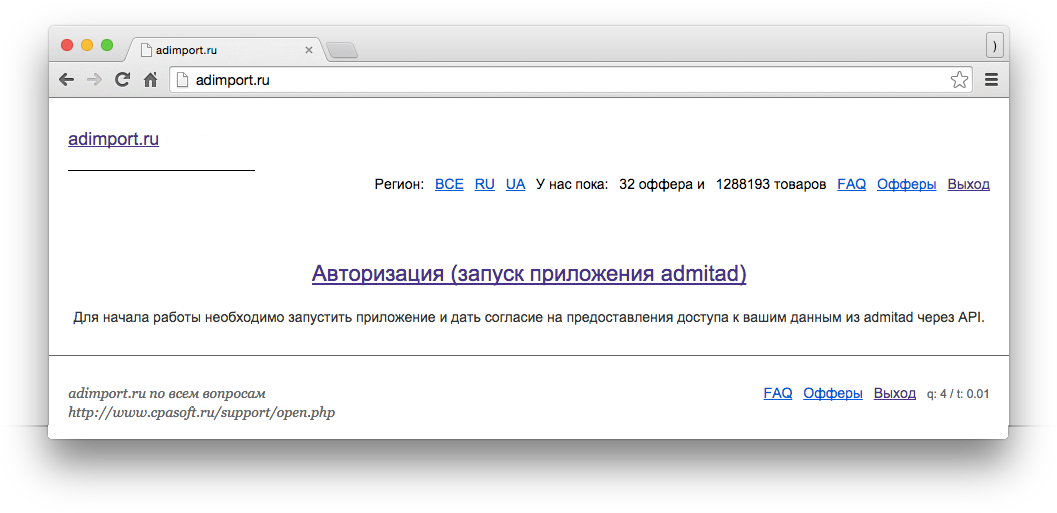Image resolution: width=1057 pixels, height=513 pixels.
Task: Open FAQ in top navigation
Action: (851, 184)
